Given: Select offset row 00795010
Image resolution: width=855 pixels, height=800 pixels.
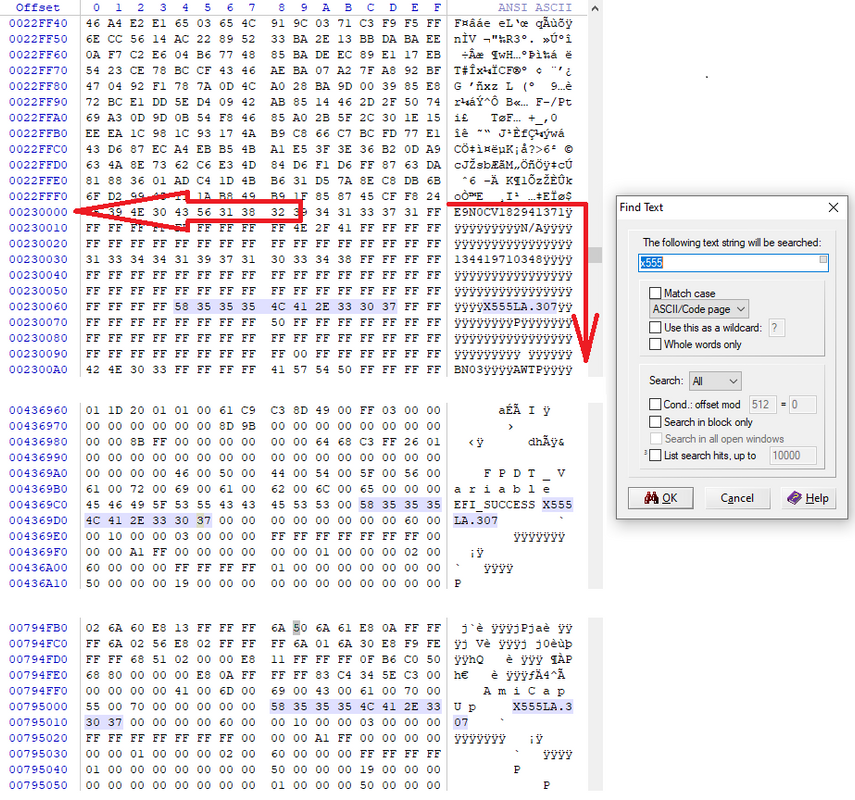Looking at the screenshot, I should click(38, 723).
